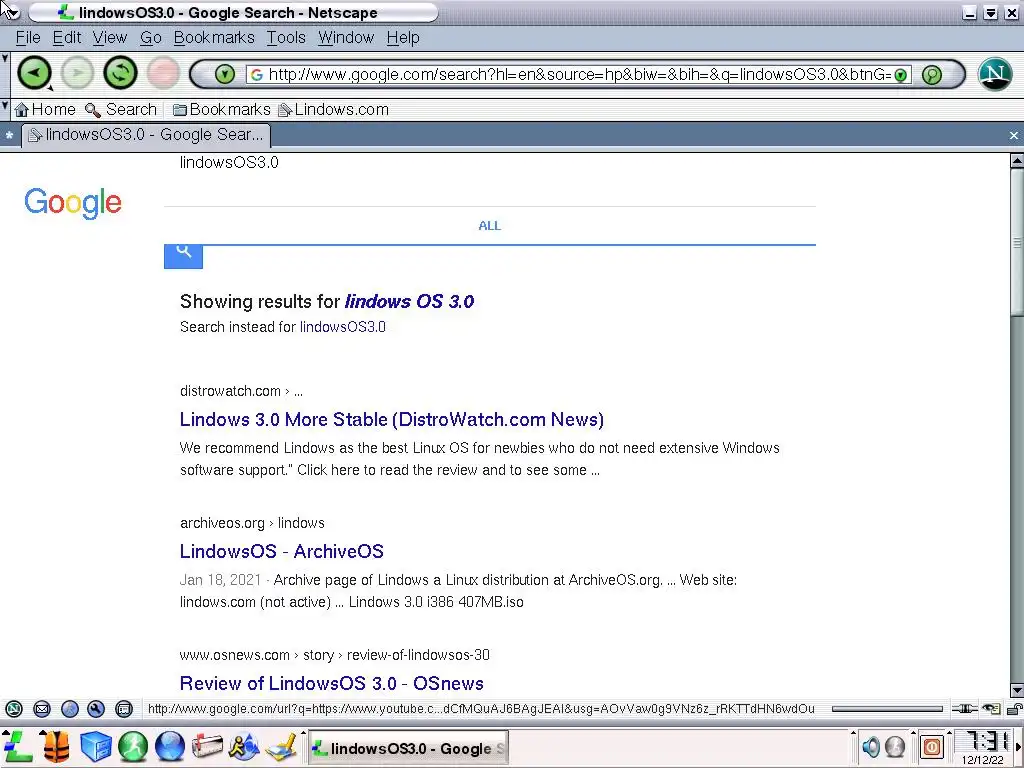Click the speaker volume icon in the tray
Screen dimensions: 1024x768
(x=871, y=747)
